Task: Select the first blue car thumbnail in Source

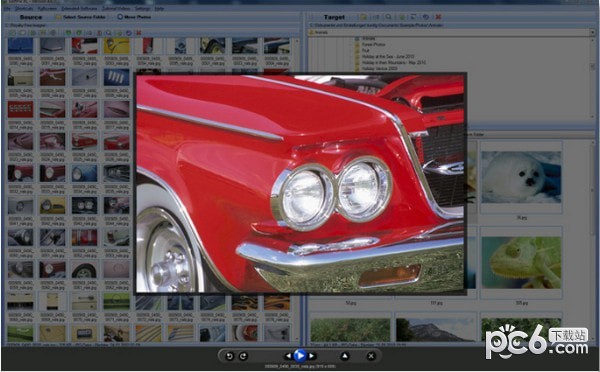Action: pyautogui.click(x=20, y=46)
